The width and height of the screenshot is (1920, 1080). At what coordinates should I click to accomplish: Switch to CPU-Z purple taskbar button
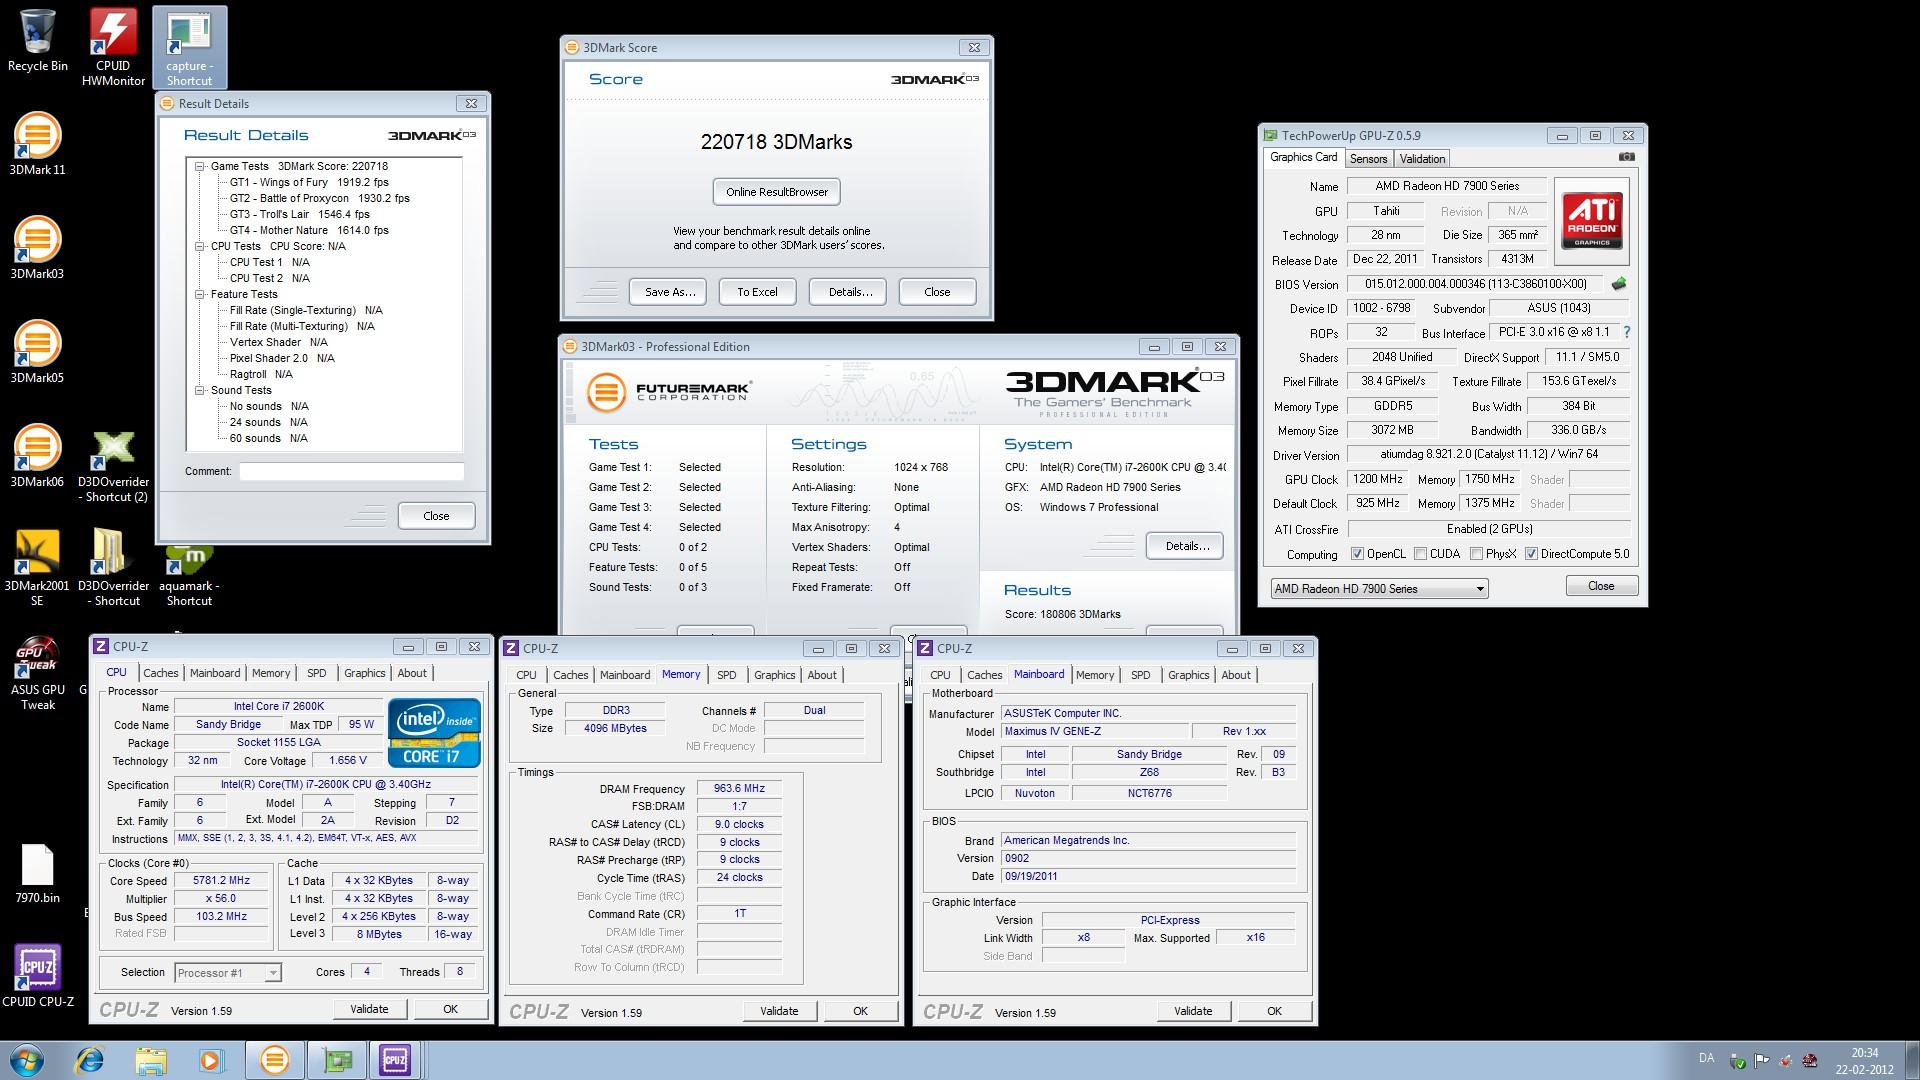coord(395,1060)
